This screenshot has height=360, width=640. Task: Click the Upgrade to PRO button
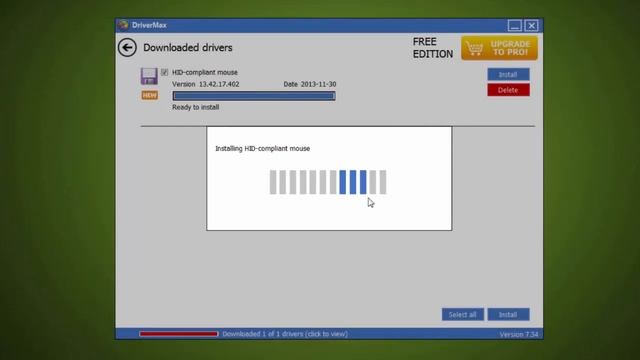coord(499,48)
